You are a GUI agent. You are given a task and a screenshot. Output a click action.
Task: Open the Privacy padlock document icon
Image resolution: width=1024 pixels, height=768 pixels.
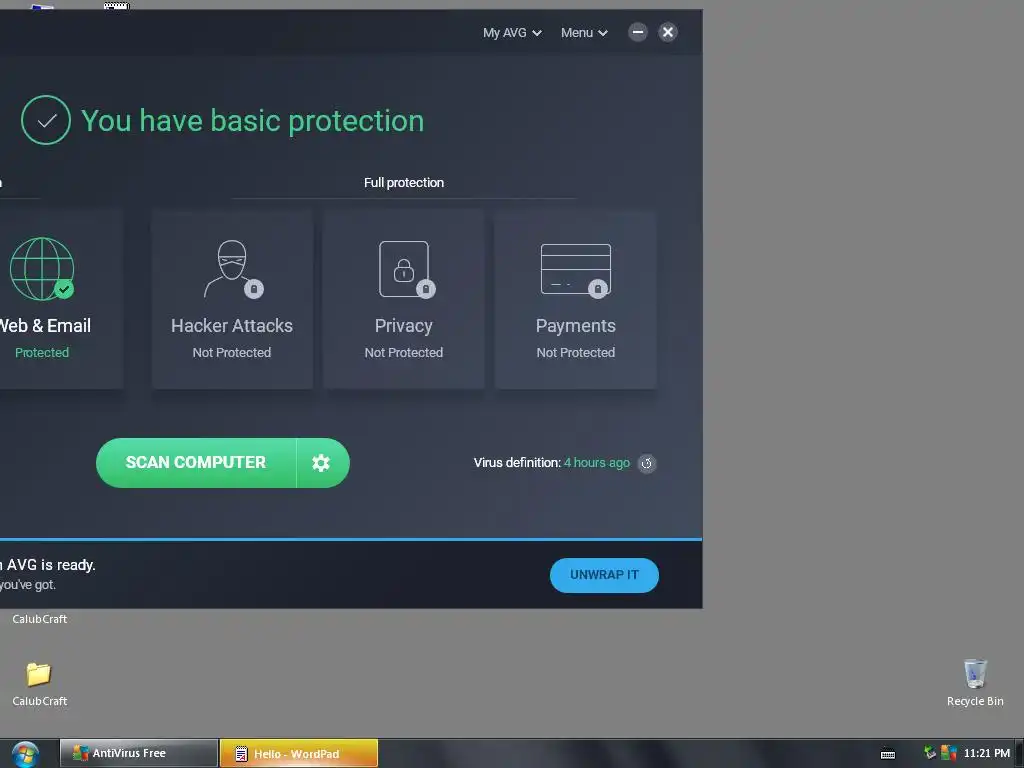(406, 270)
